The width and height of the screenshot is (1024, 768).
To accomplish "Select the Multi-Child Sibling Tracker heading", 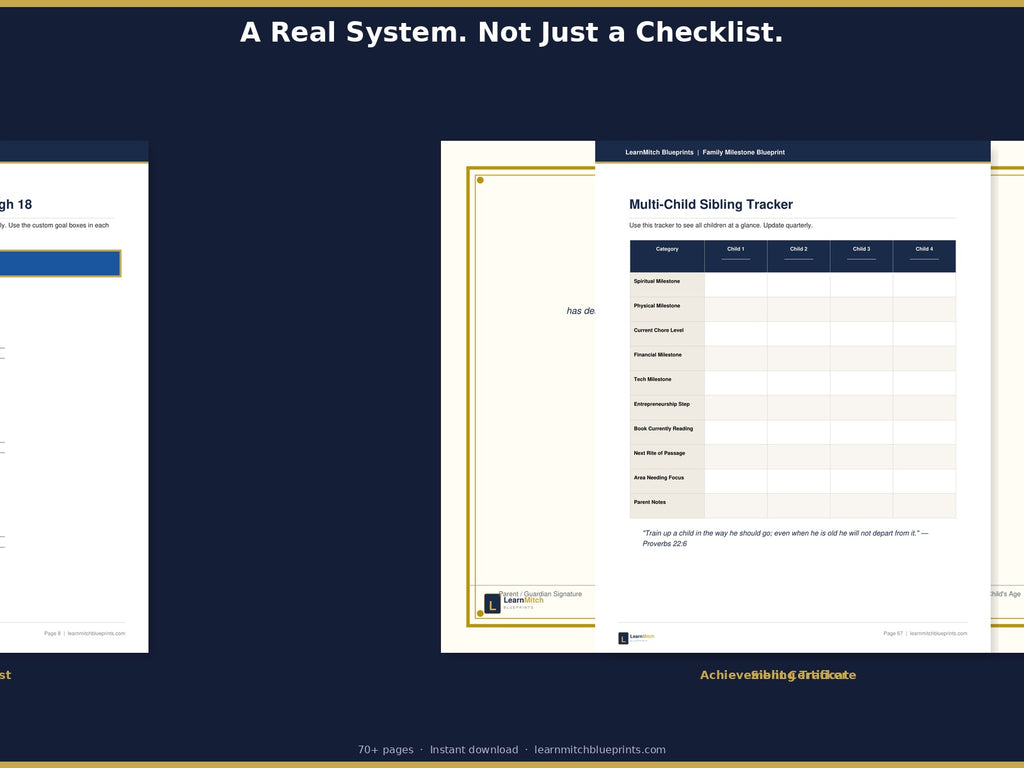I will tap(711, 204).
